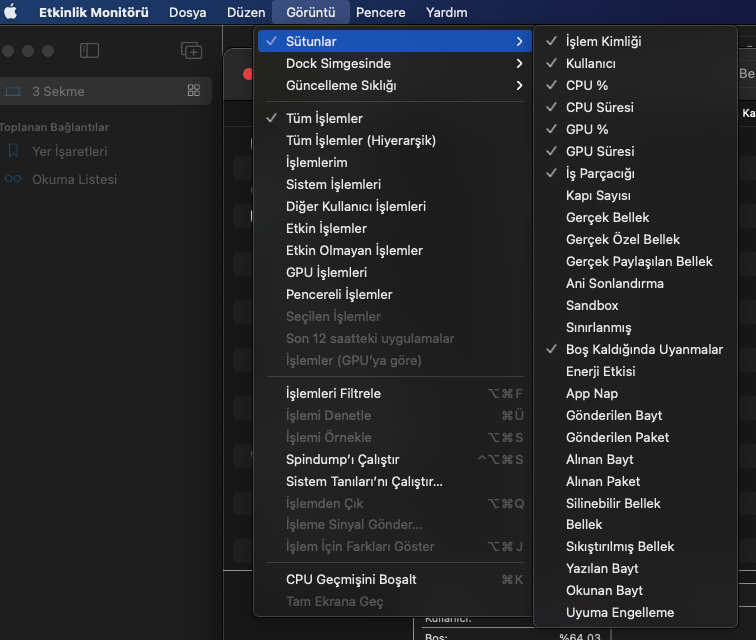756x640 pixels.
Task: Choose Diğer Kullanıcı İşlemleri
Action: click(x=395, y=206)
